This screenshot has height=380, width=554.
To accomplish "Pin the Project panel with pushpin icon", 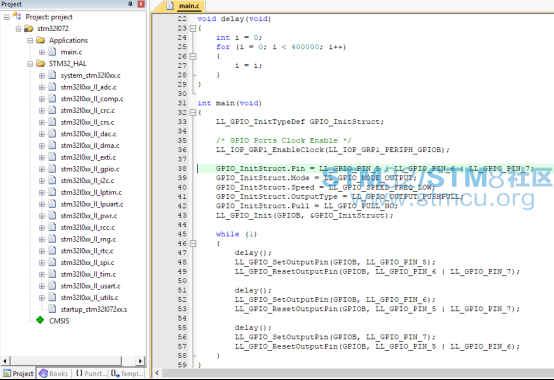I will coord(130,4).
